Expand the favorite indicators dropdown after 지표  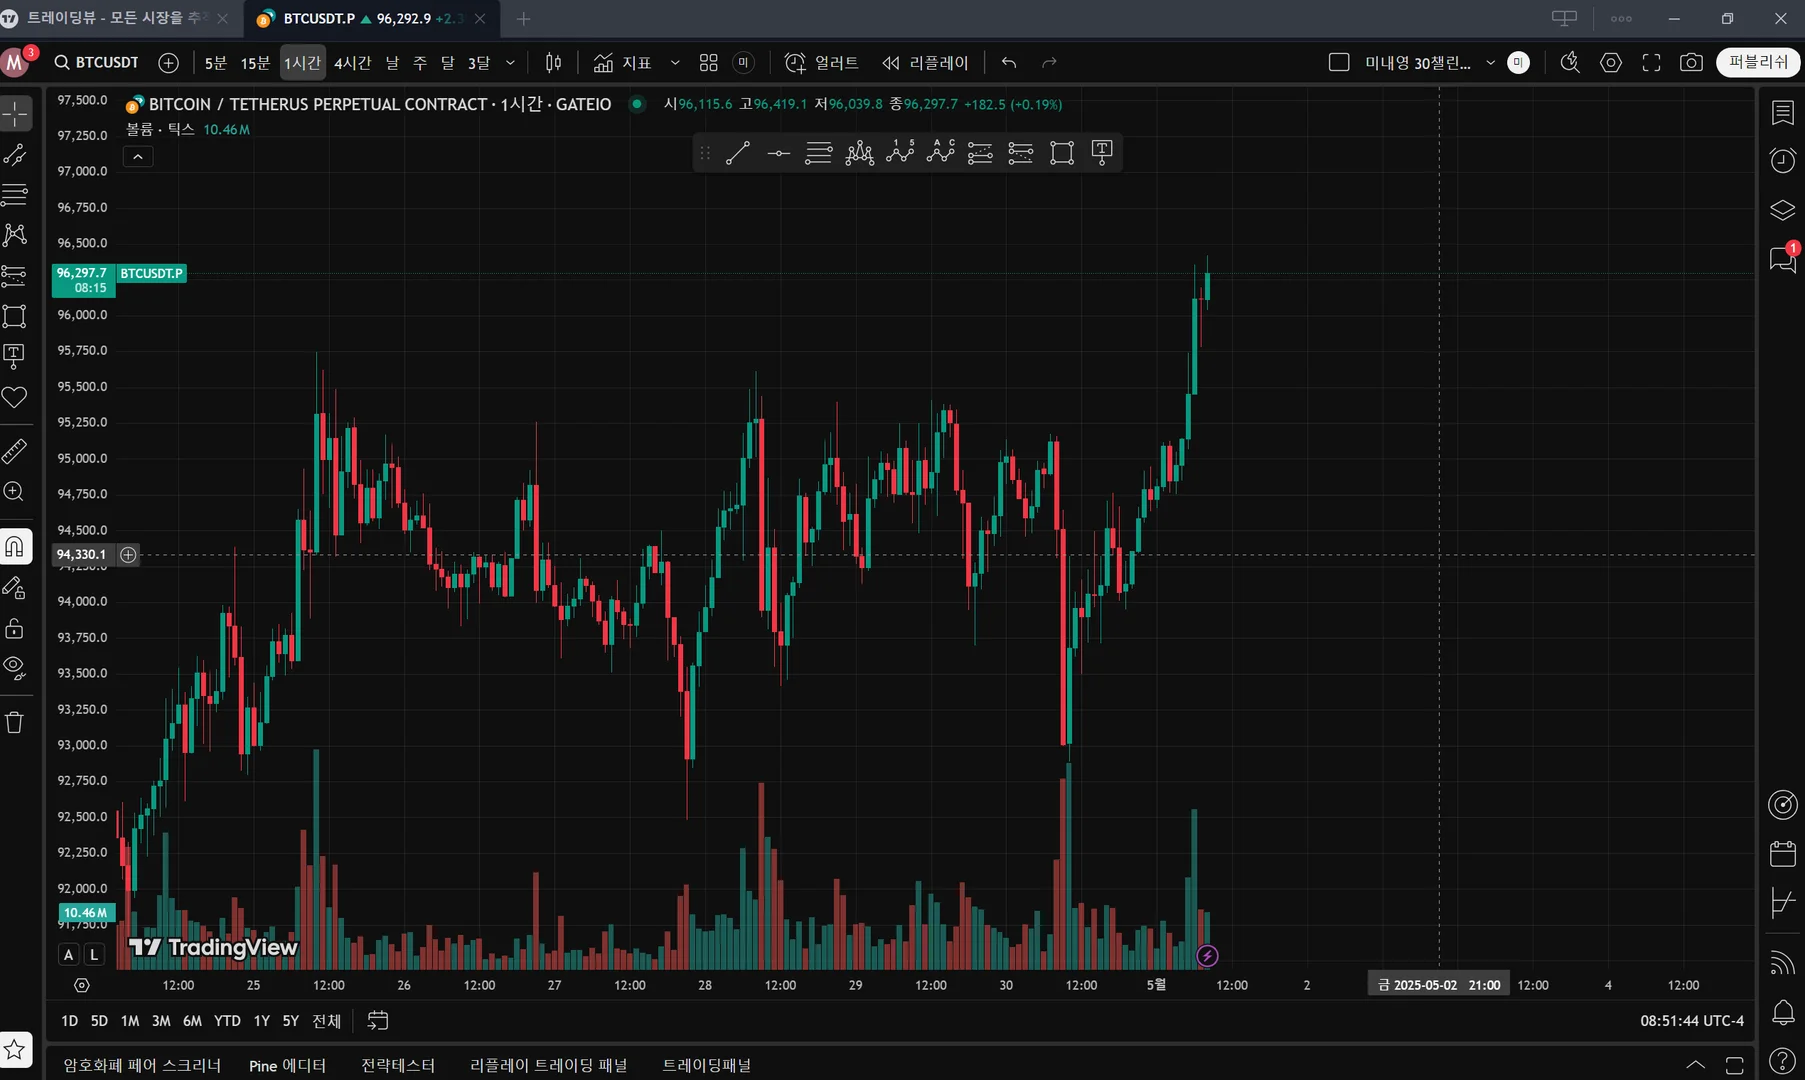click(675, 63)
